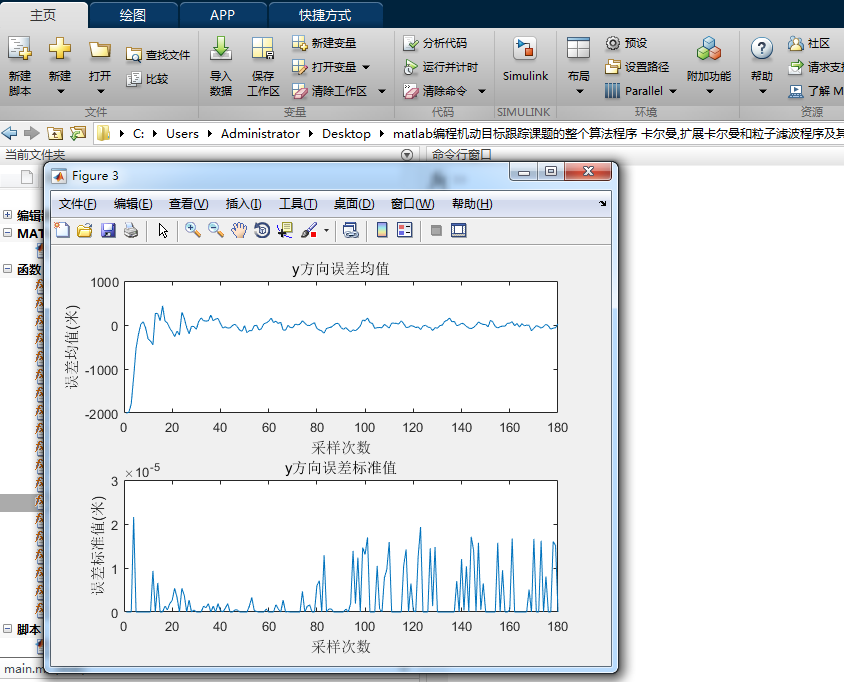The height and width of the screenshot is (682, 844).
Task: Click Analyze Code (分析代码)
Action: tap(435, 43)
